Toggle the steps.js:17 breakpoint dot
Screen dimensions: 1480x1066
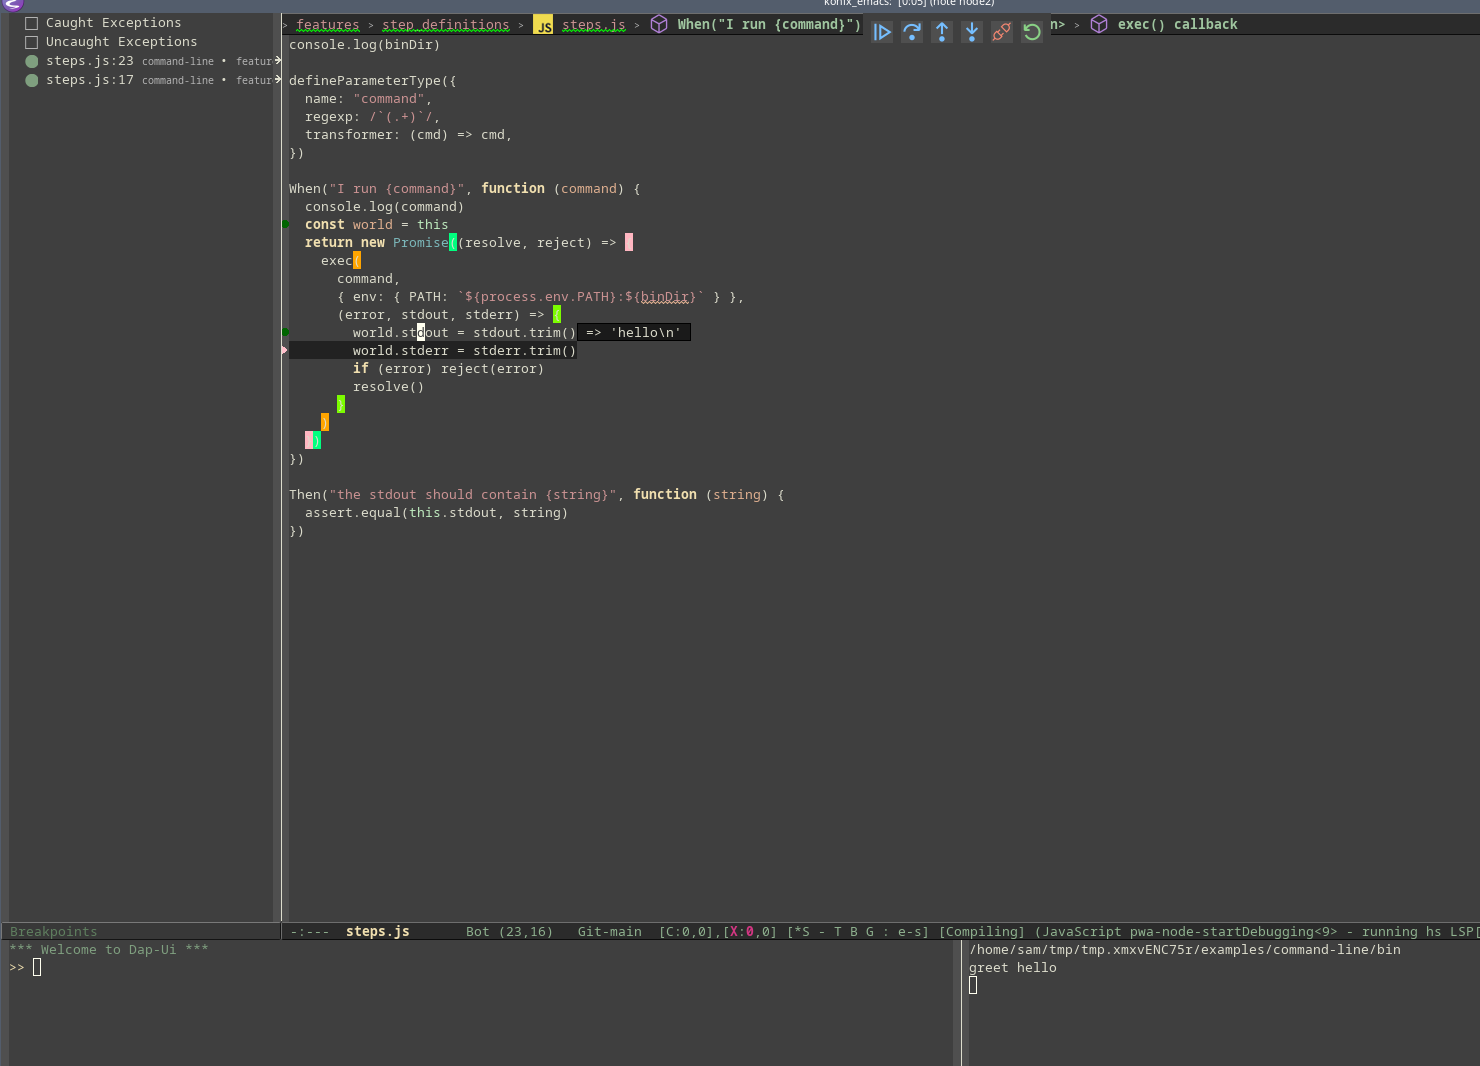click(x=32, y=80)
